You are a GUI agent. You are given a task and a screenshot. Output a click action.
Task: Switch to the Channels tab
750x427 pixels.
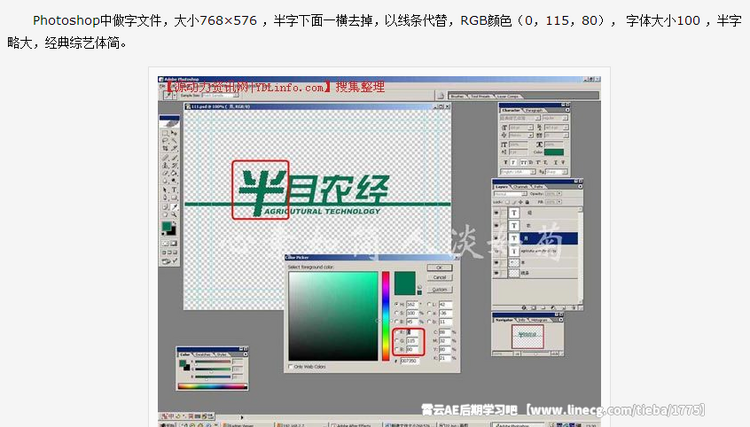521,187
